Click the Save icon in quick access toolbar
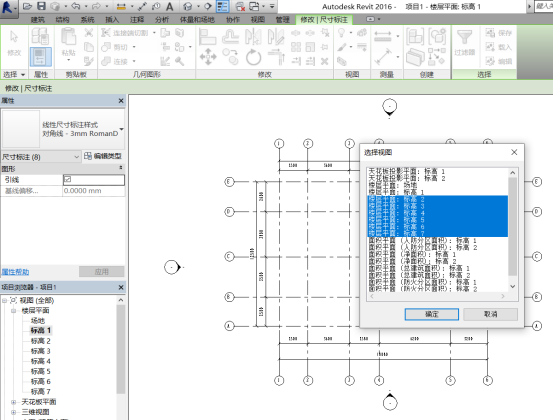Viewport: 554px width, 420px height. tap(42, 6)
